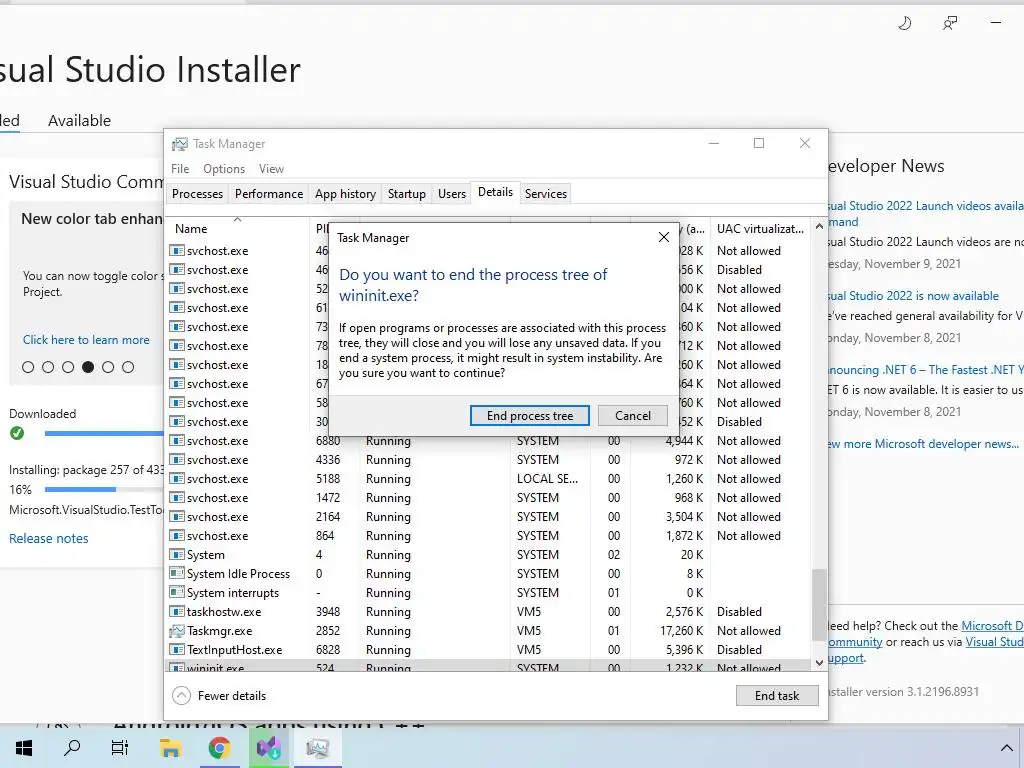Click Running status of Taskmgr.exe
Image resolution: width=1024 pixels, height=768 pixels.
pos(388,631)
